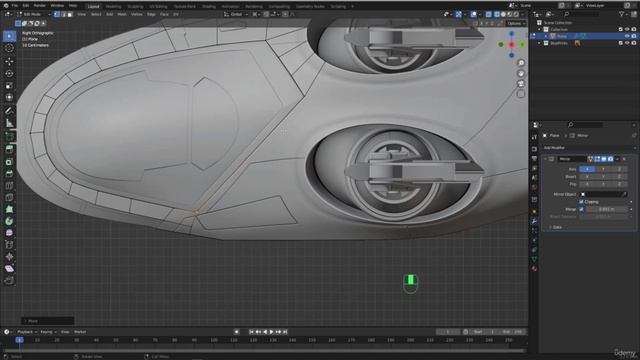
Task: Switch to the UV Editing workspace tab
Action: coord(158,7)
